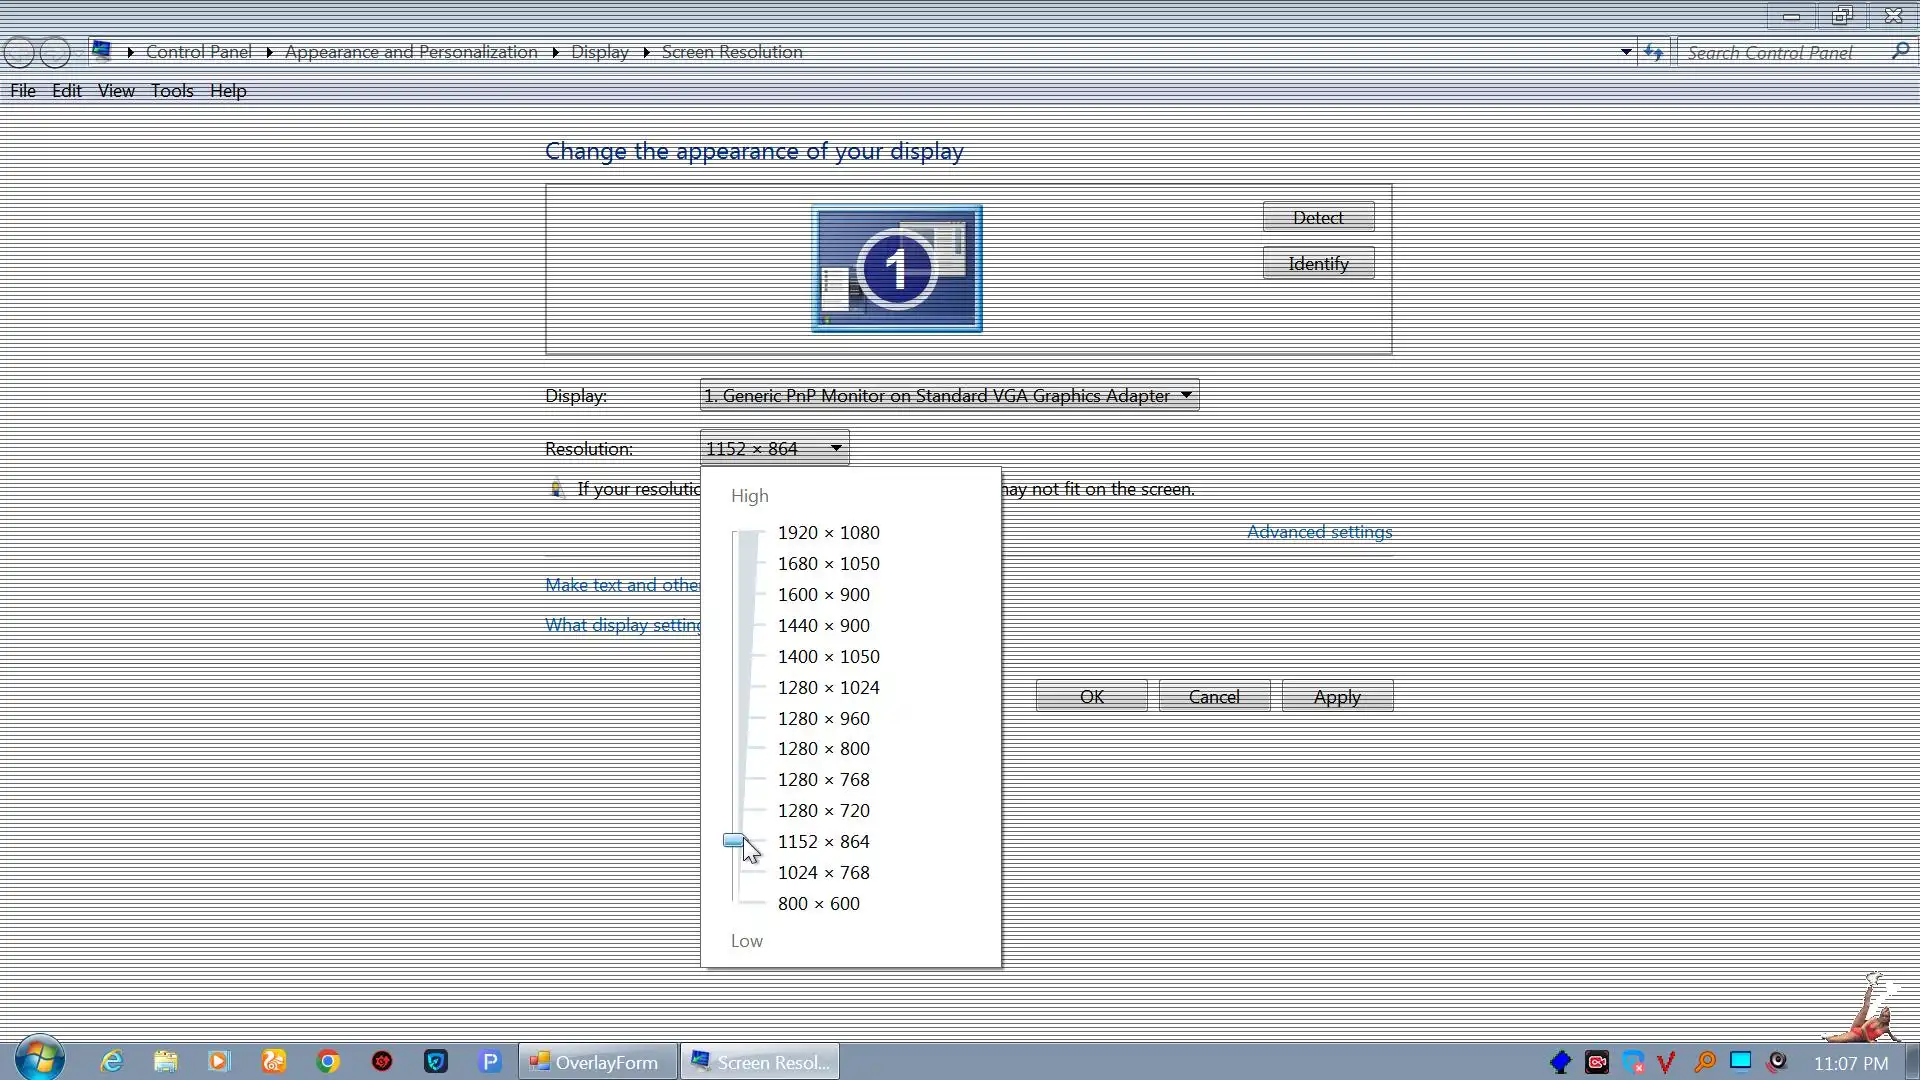Click the red V tray icon

tap(1666, 1062)
